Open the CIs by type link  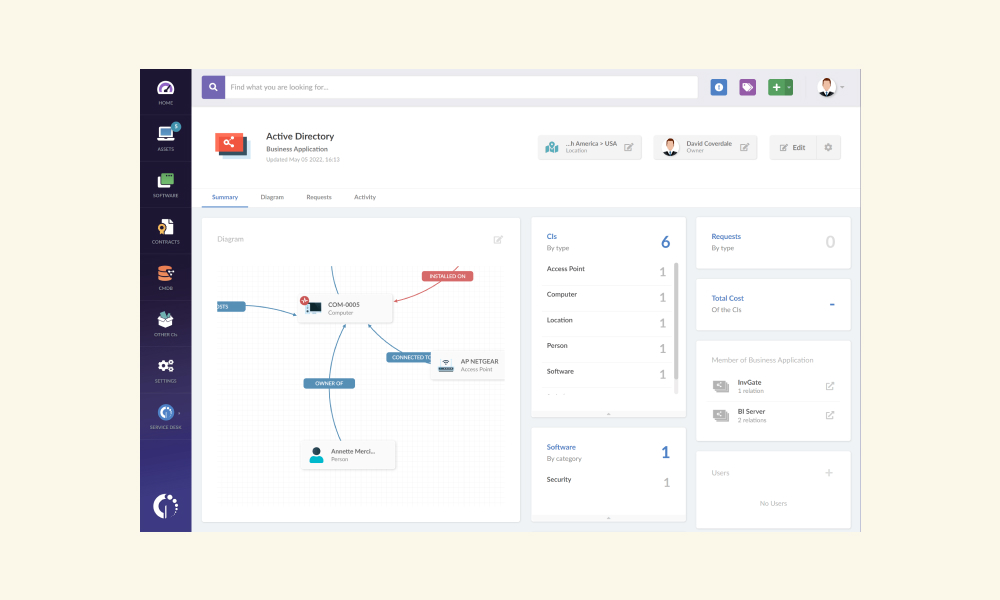(x=552, y=237)
